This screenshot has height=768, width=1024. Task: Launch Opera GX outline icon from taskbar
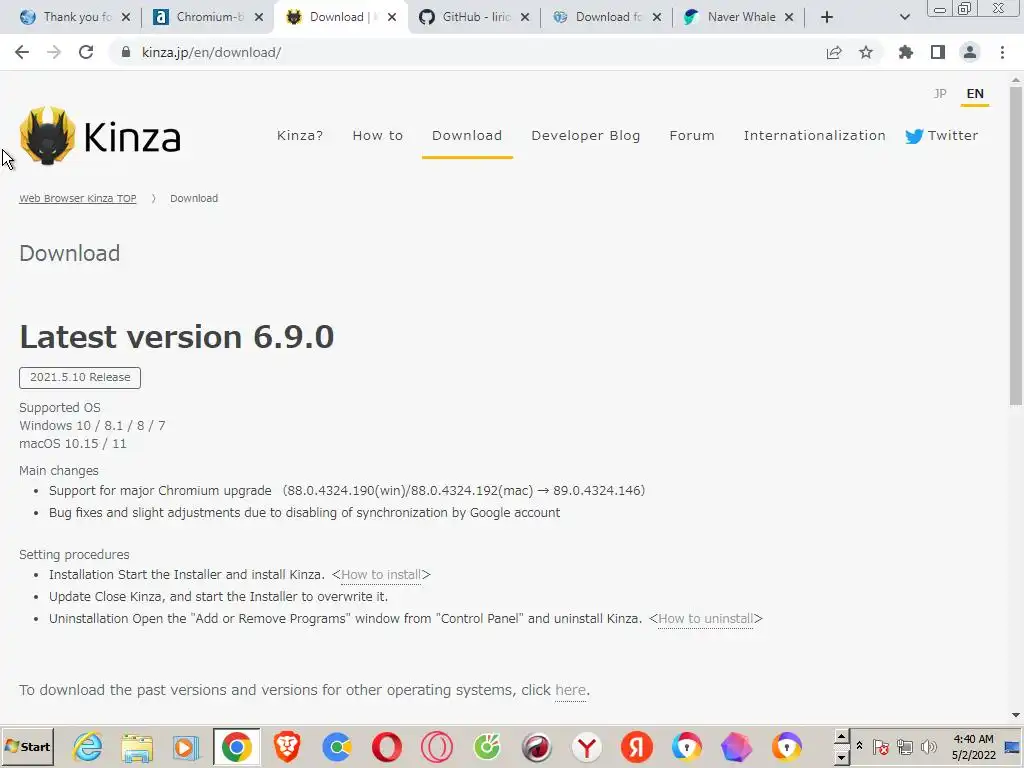[x=437, y=746]
